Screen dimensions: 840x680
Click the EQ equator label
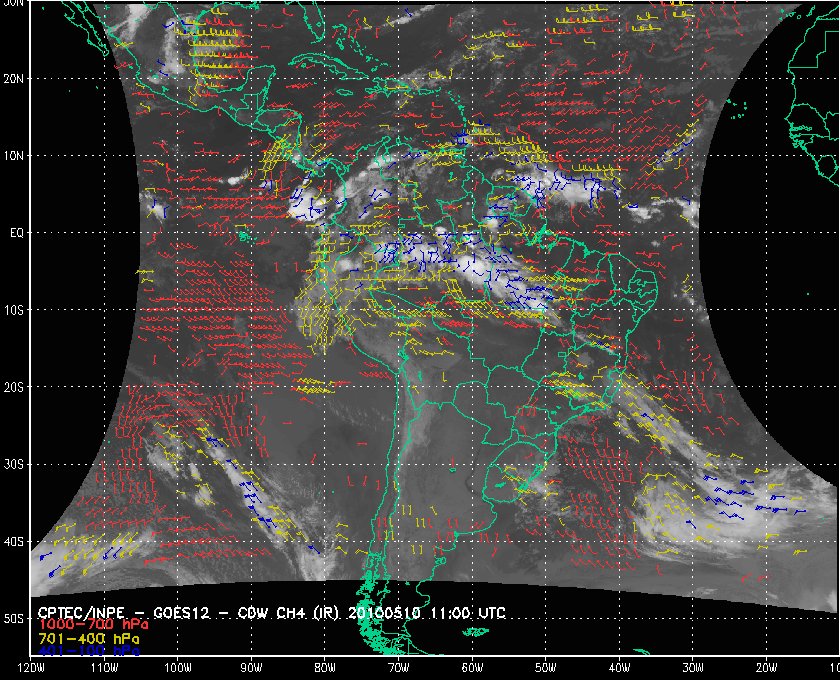pos(17,234)
